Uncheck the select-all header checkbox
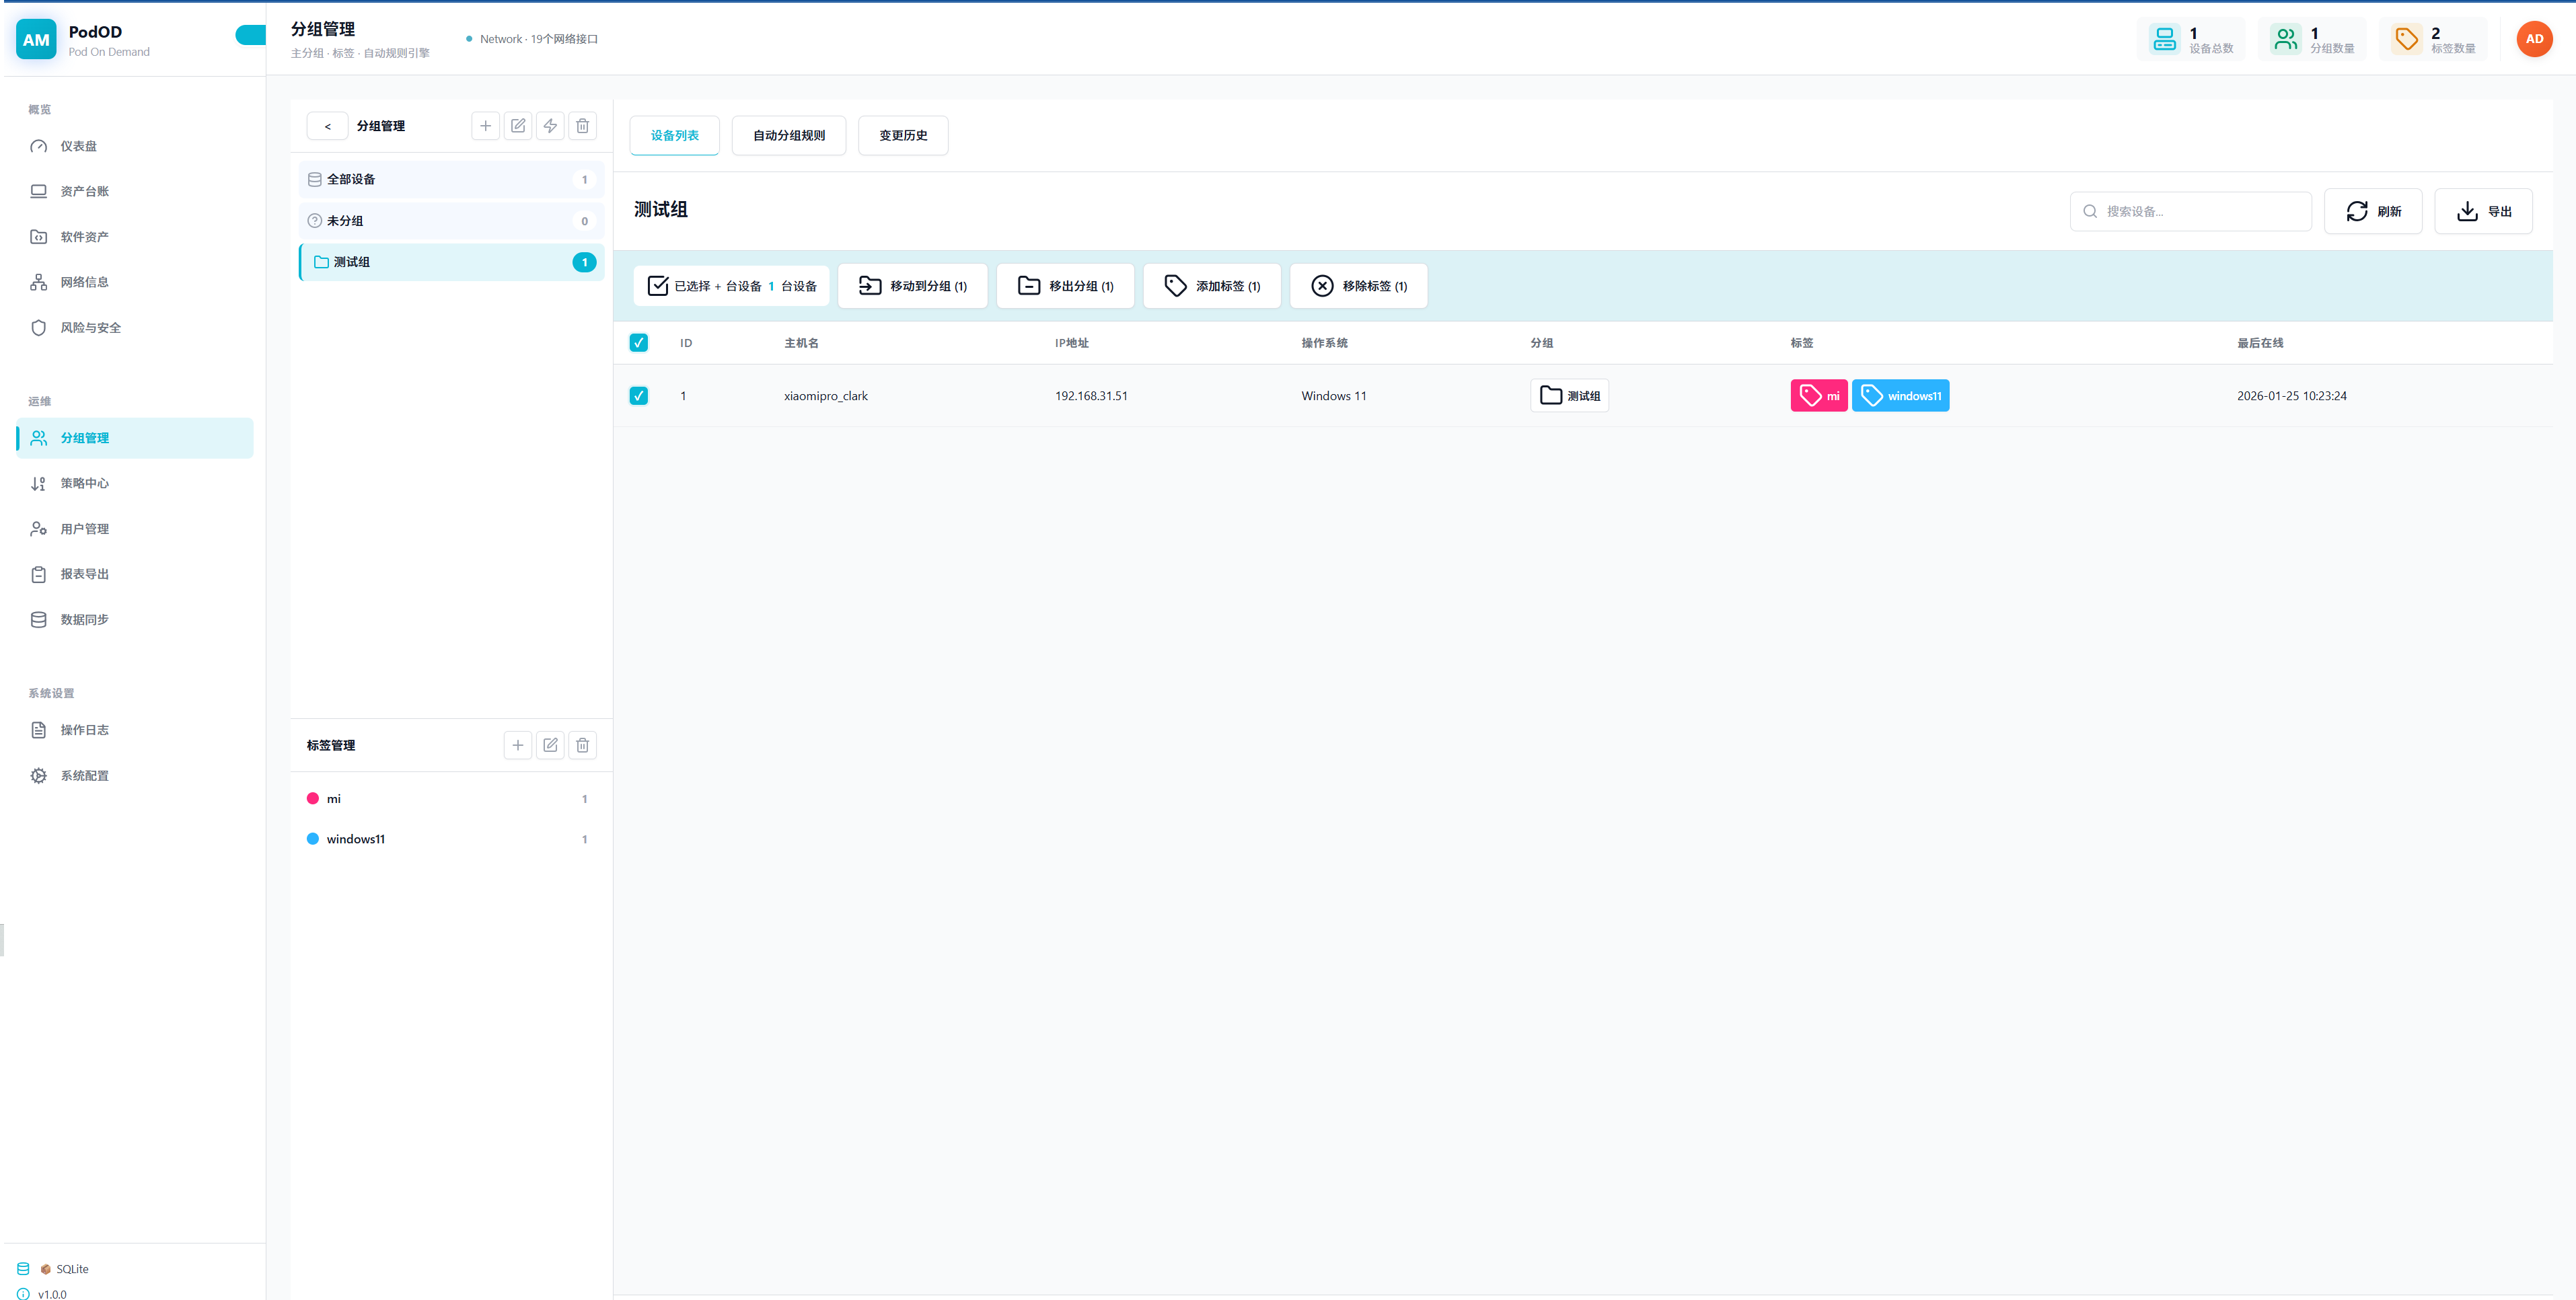The height and width of the screenshot is (1300, 2576). (x=639, y=343)
